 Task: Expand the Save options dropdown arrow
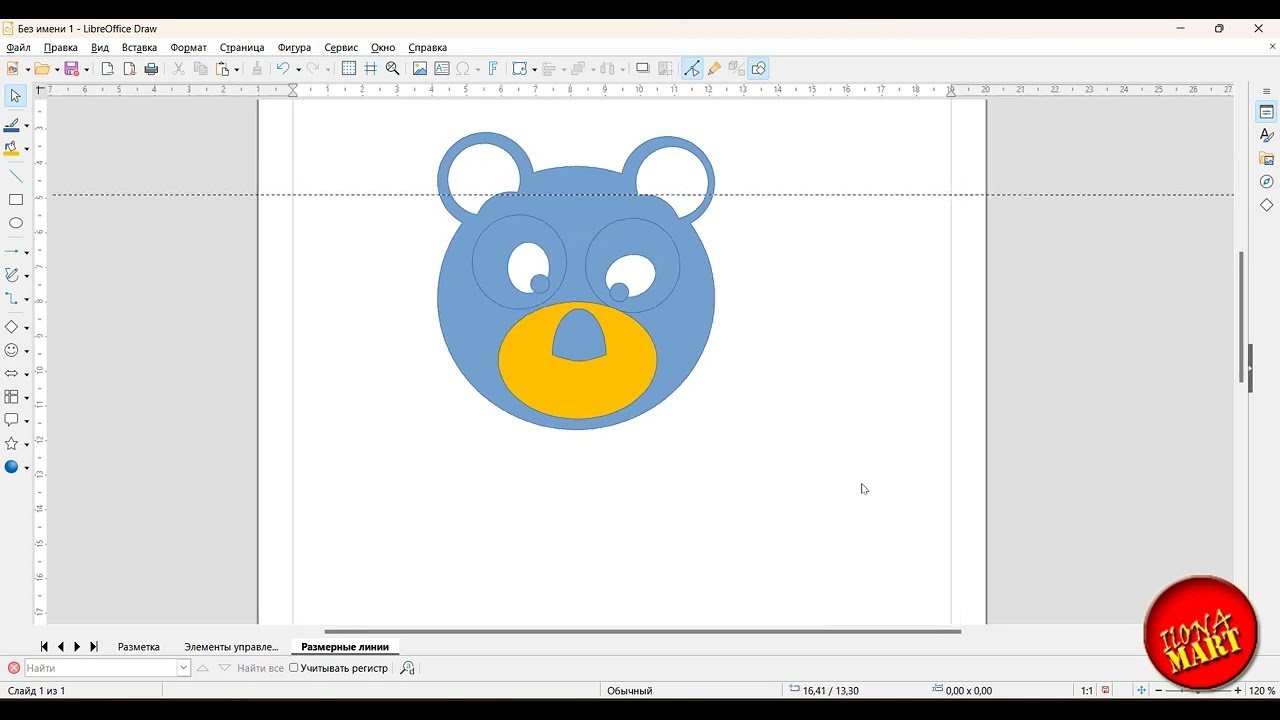(x=86, y=69)
